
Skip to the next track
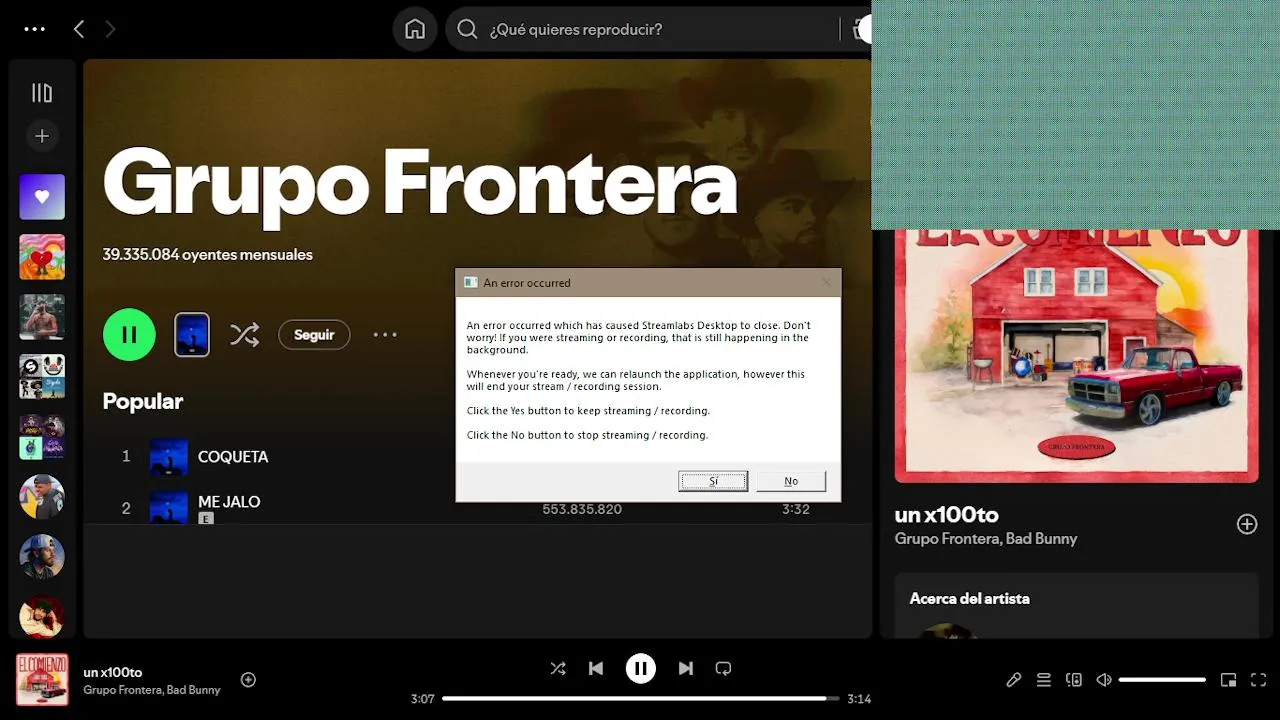point(686,668)
